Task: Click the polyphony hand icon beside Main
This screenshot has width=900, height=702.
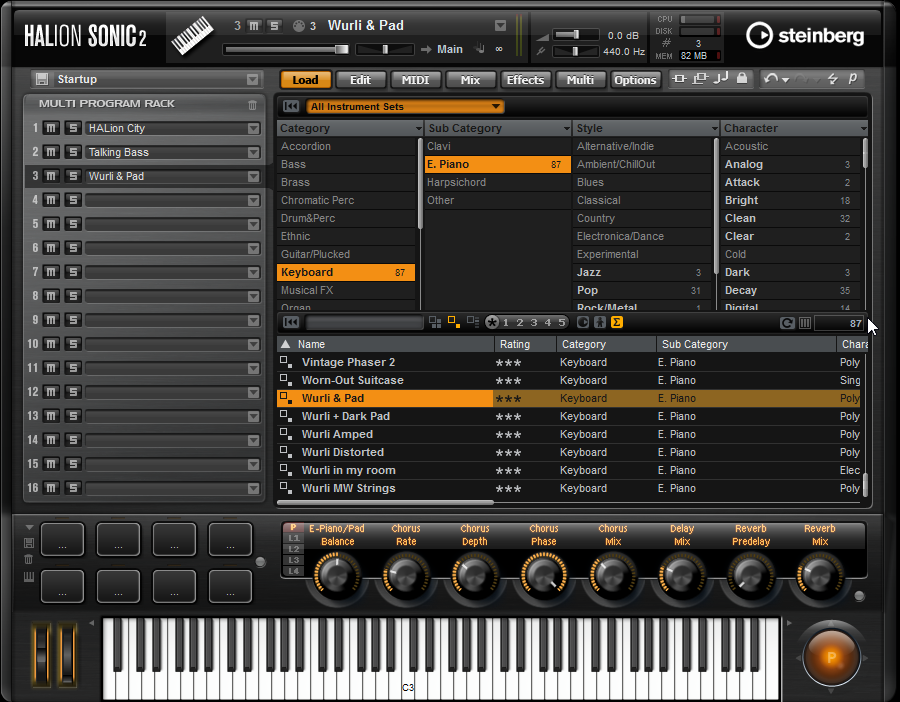Action: click(x=480, y=49)
